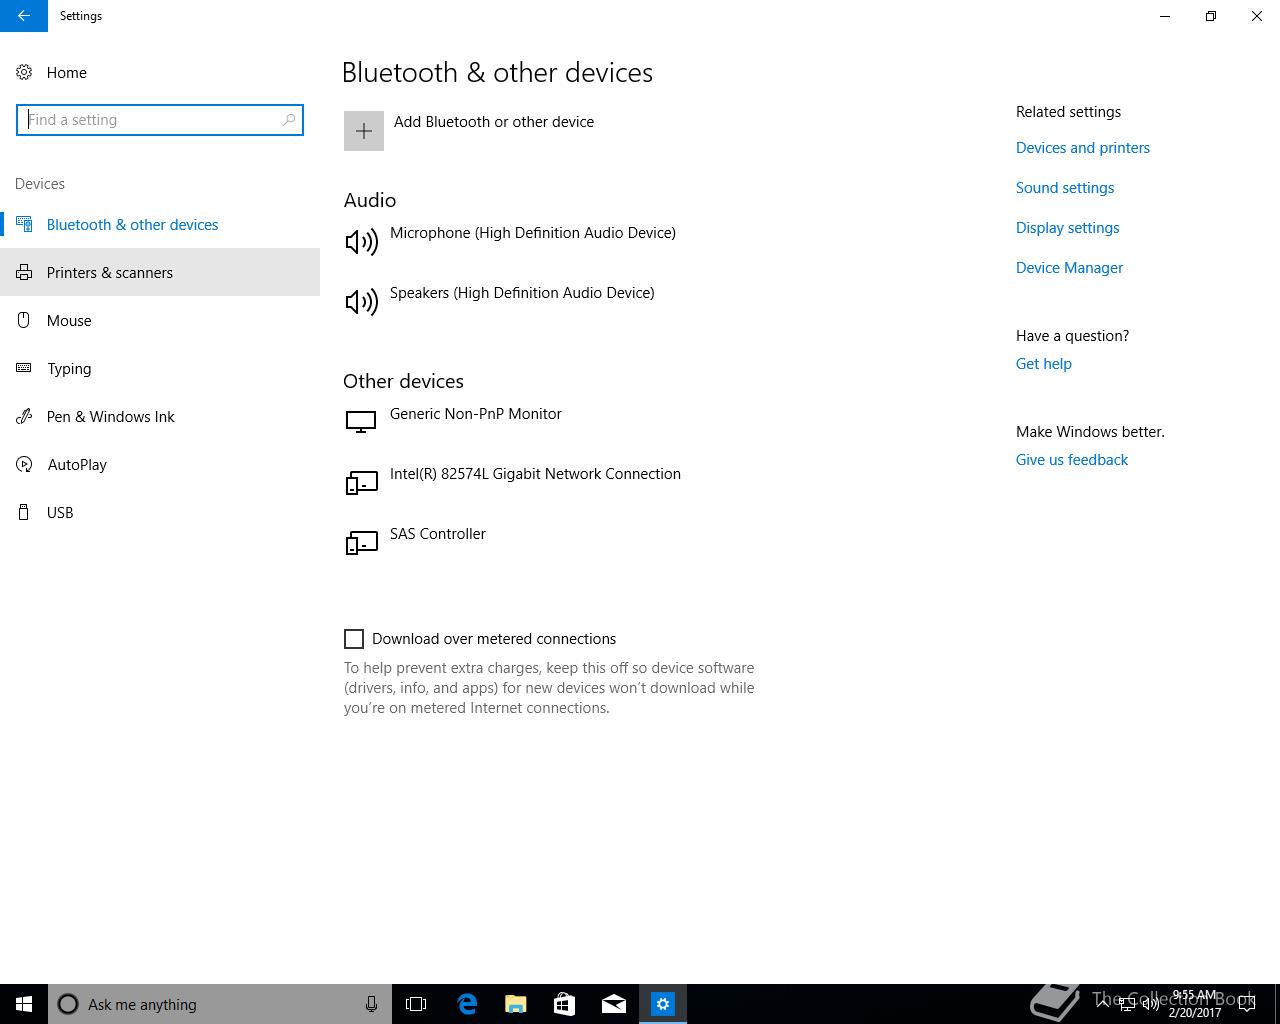Open the Mail app from taskbar
Image resolution: width=1280 pixels, height=1024 pixels.
(x=613, y=1004)
